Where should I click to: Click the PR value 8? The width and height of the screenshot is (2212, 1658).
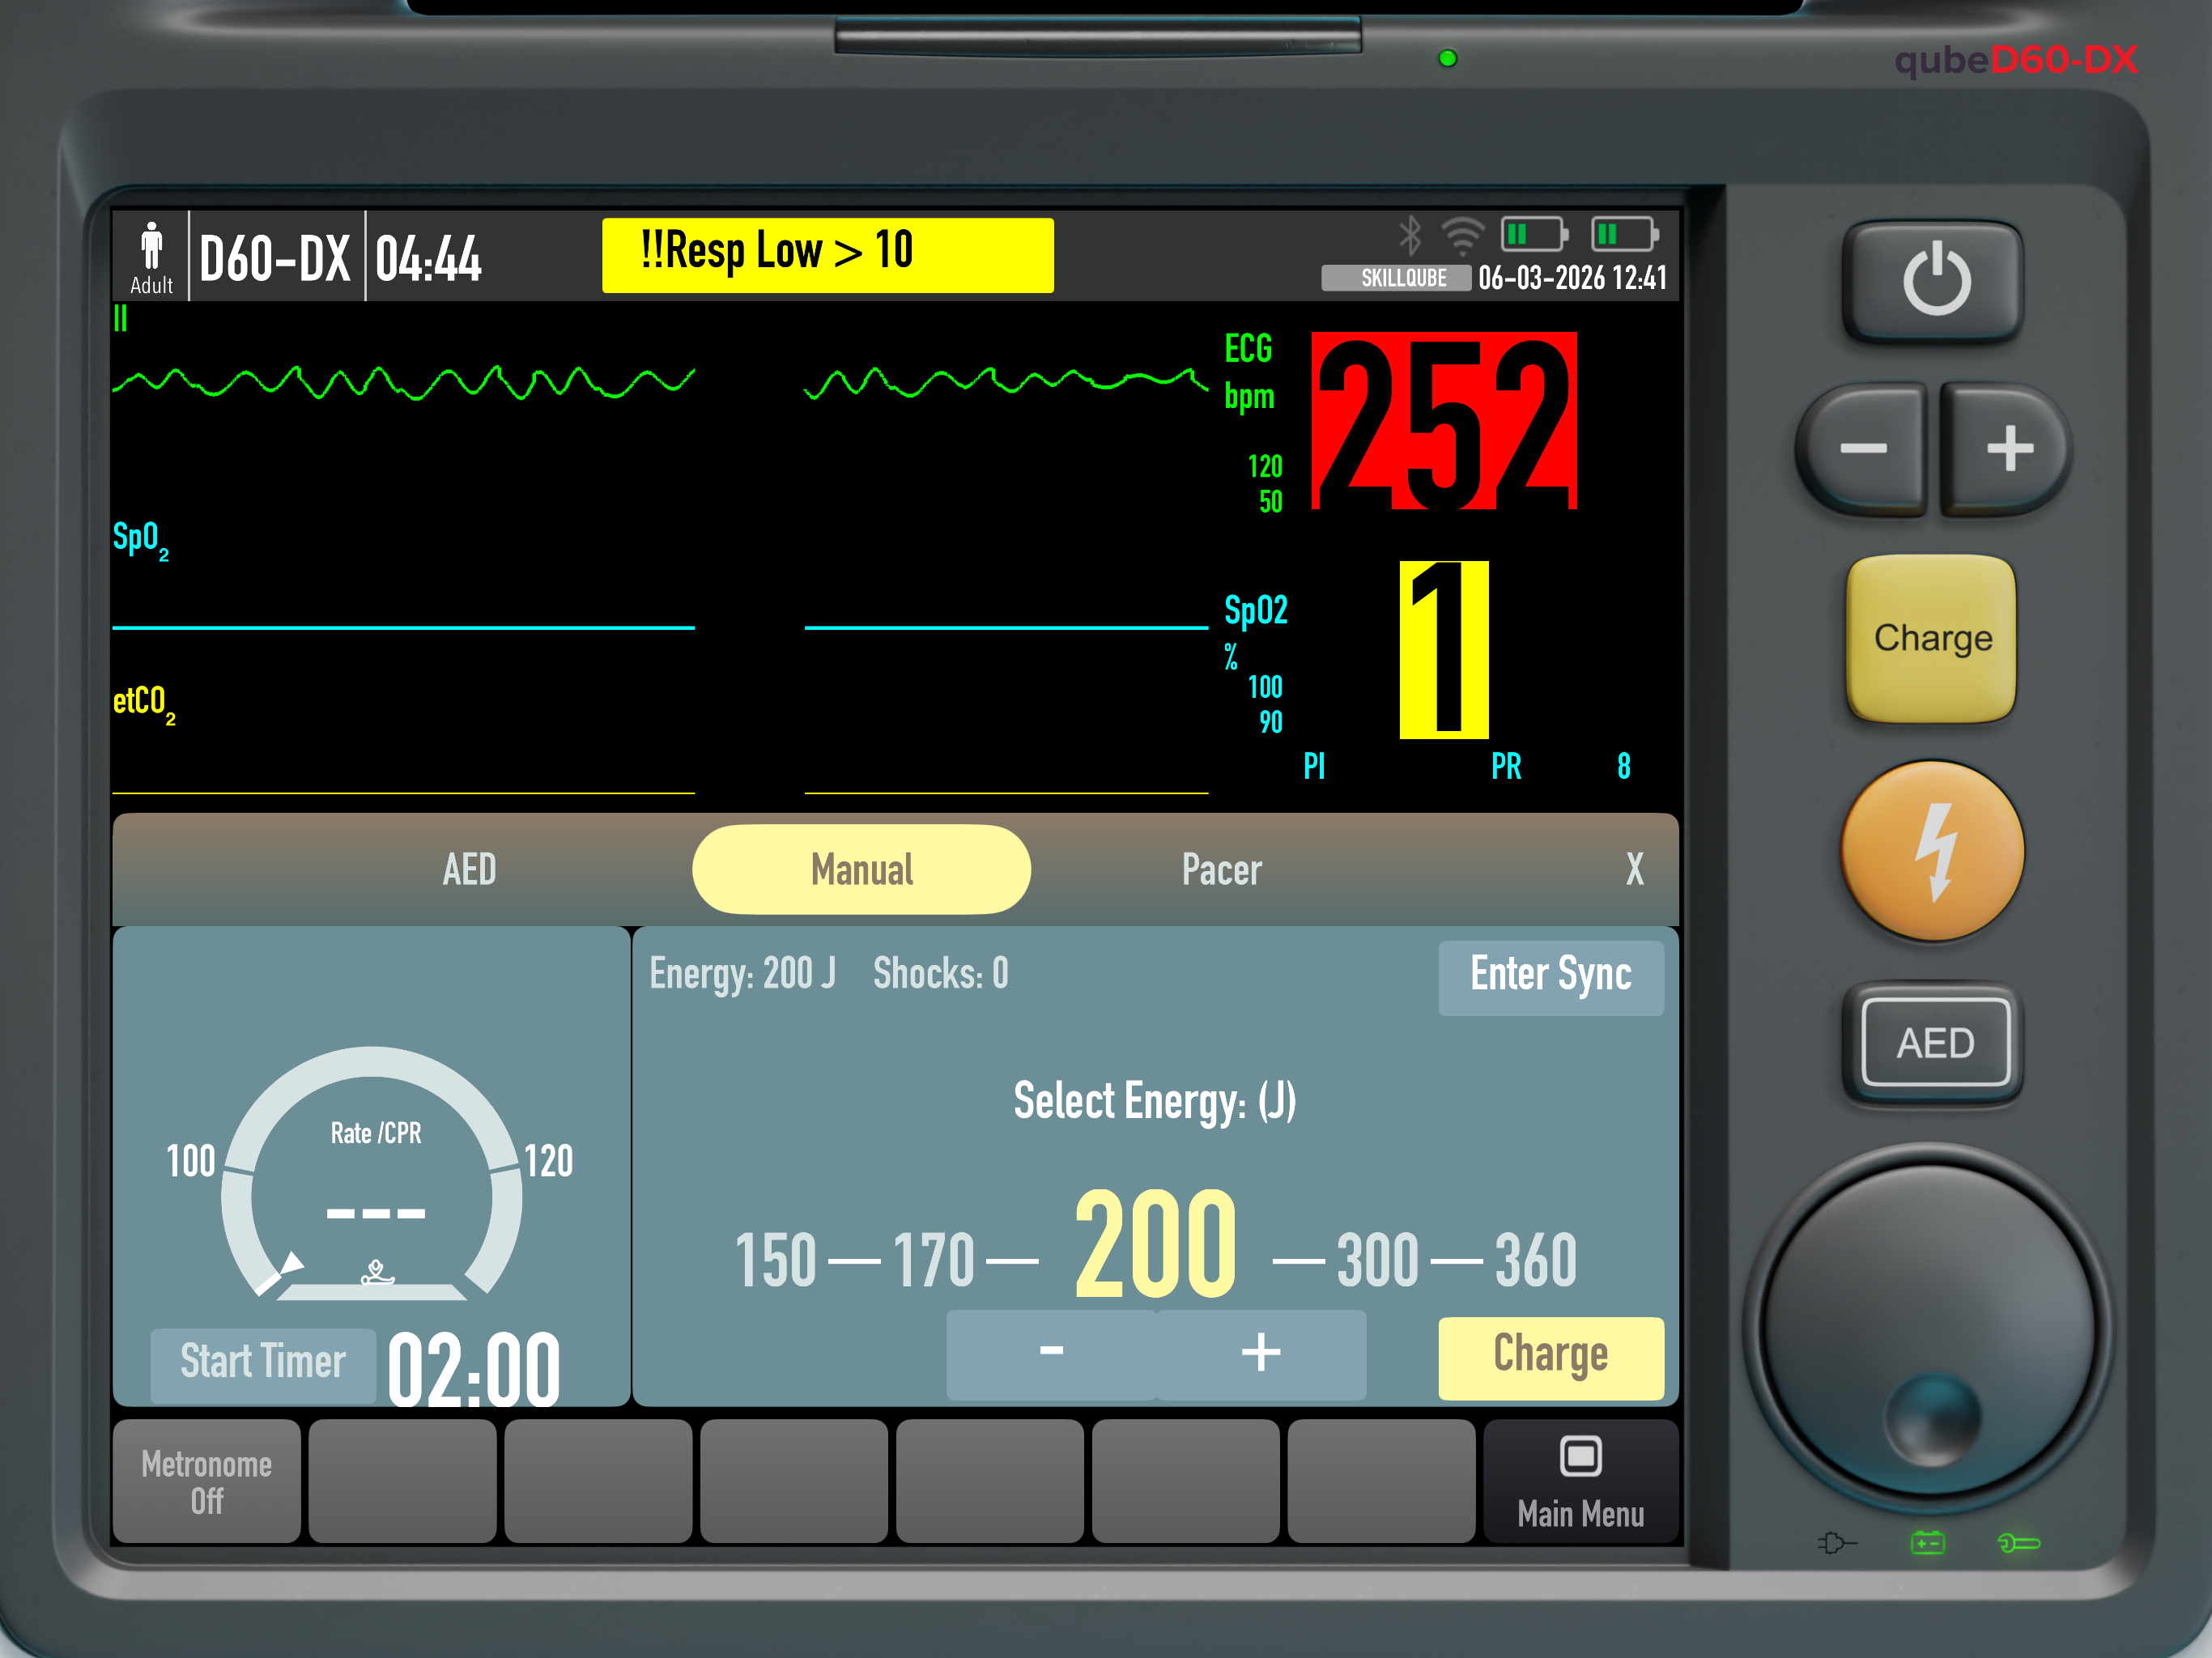1623,766
